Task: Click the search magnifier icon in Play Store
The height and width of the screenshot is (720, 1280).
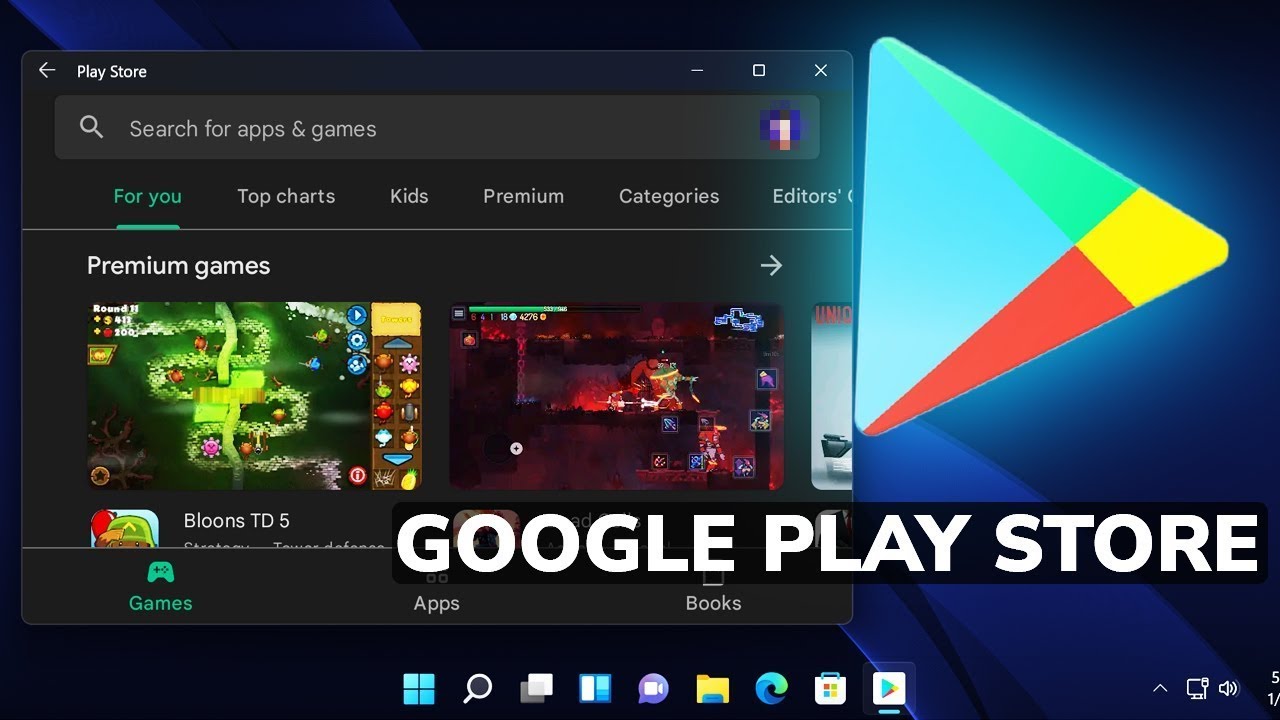Action: click(91, 127)
